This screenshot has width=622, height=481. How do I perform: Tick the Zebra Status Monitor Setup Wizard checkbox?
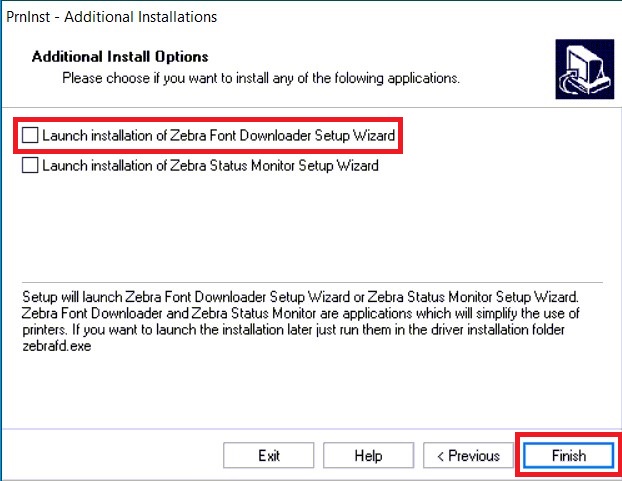coord(30,165)
